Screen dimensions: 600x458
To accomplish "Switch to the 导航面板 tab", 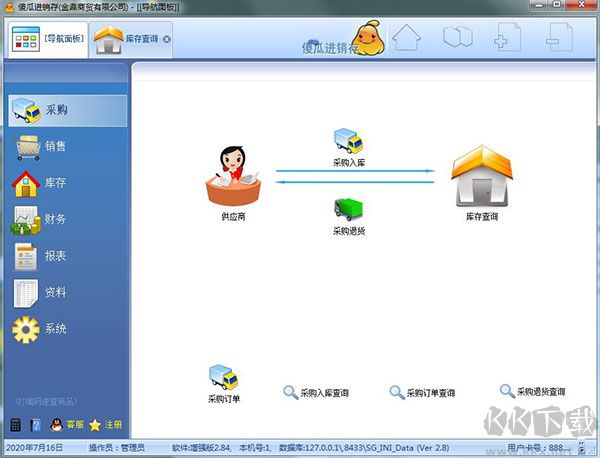I will click(x=46, y=40).
